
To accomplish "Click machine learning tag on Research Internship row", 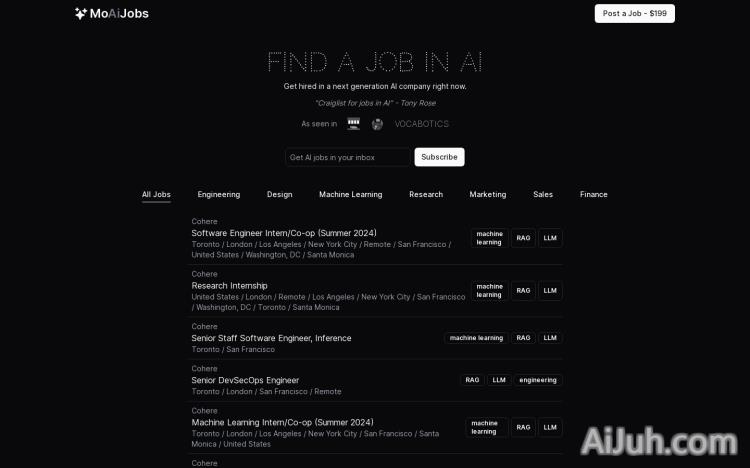I will click(x=489, y=290).
